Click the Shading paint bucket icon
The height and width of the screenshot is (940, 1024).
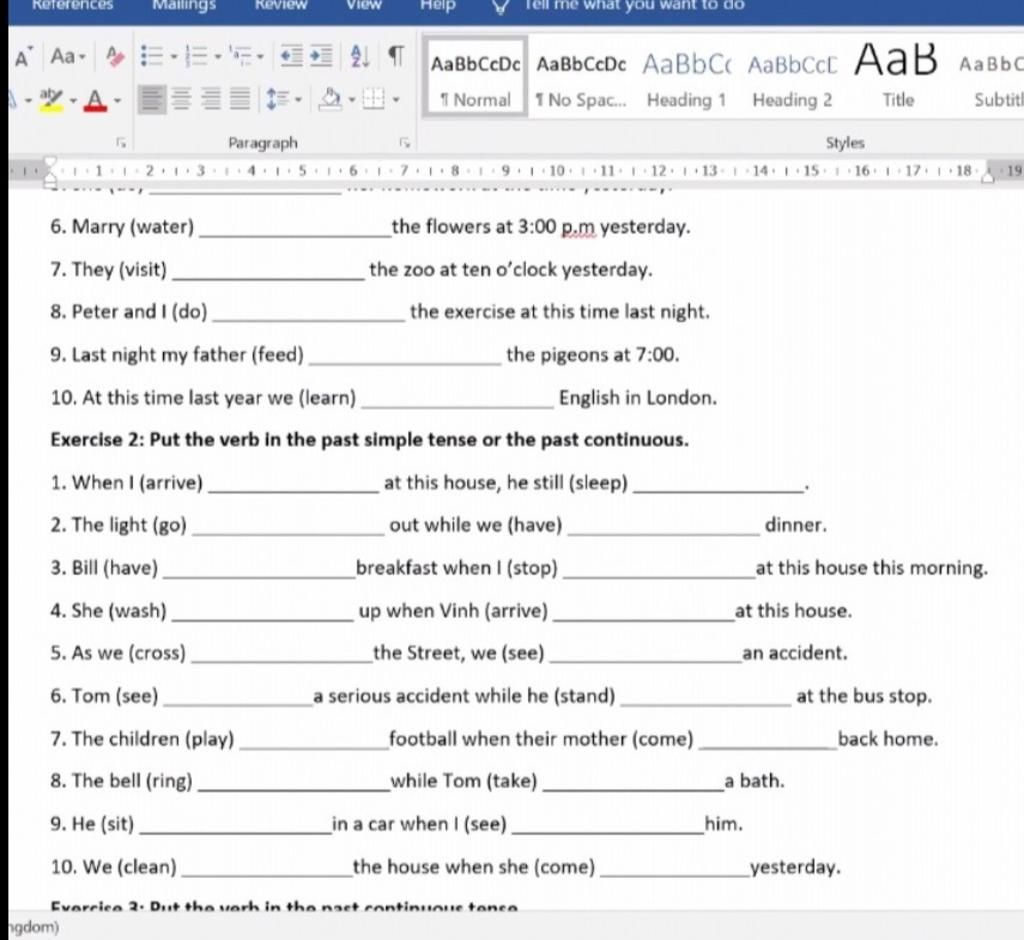330,99
